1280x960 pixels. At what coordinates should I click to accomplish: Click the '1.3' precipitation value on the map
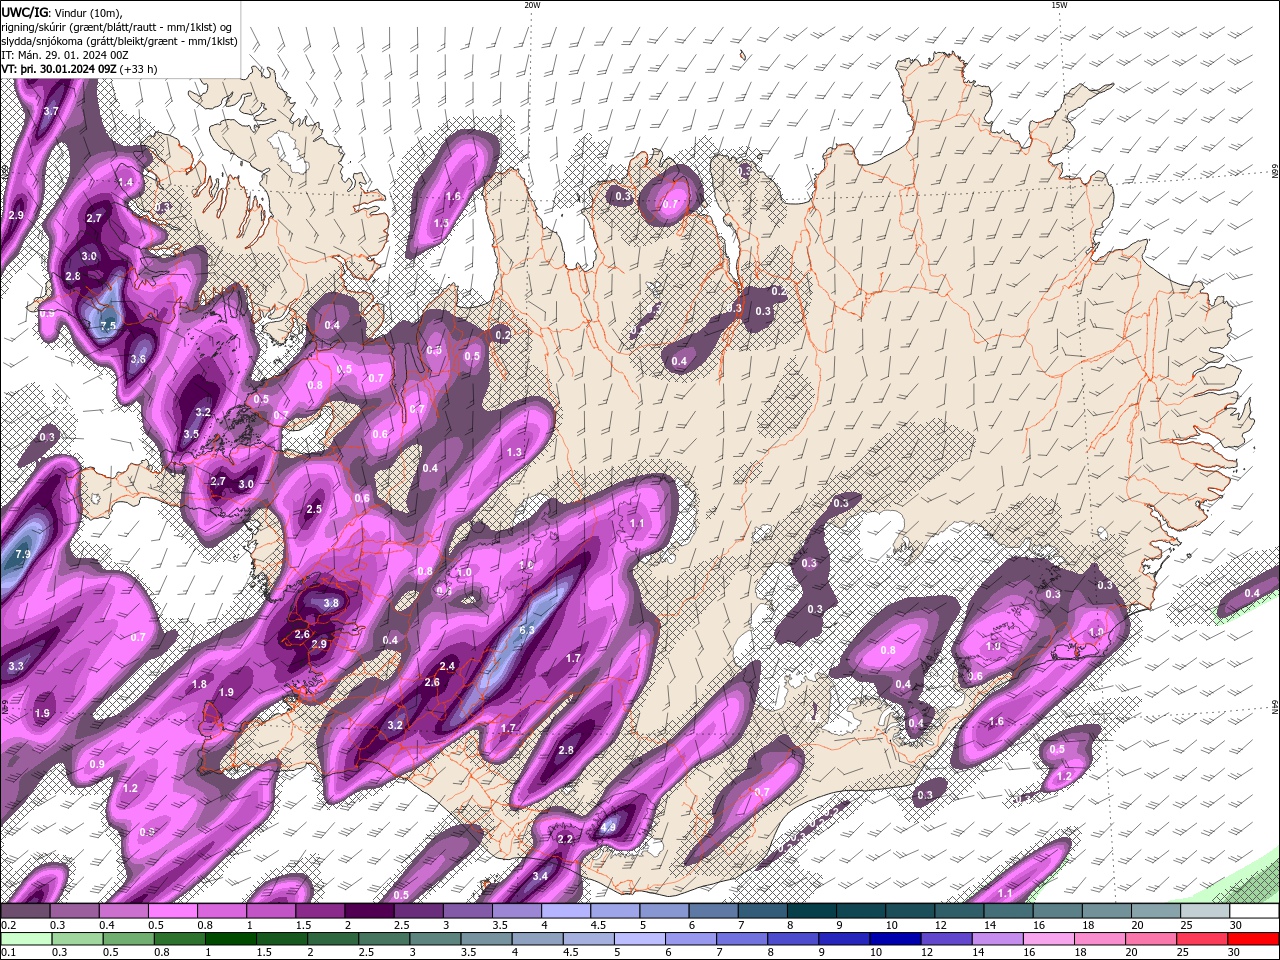tap(514, 453)
